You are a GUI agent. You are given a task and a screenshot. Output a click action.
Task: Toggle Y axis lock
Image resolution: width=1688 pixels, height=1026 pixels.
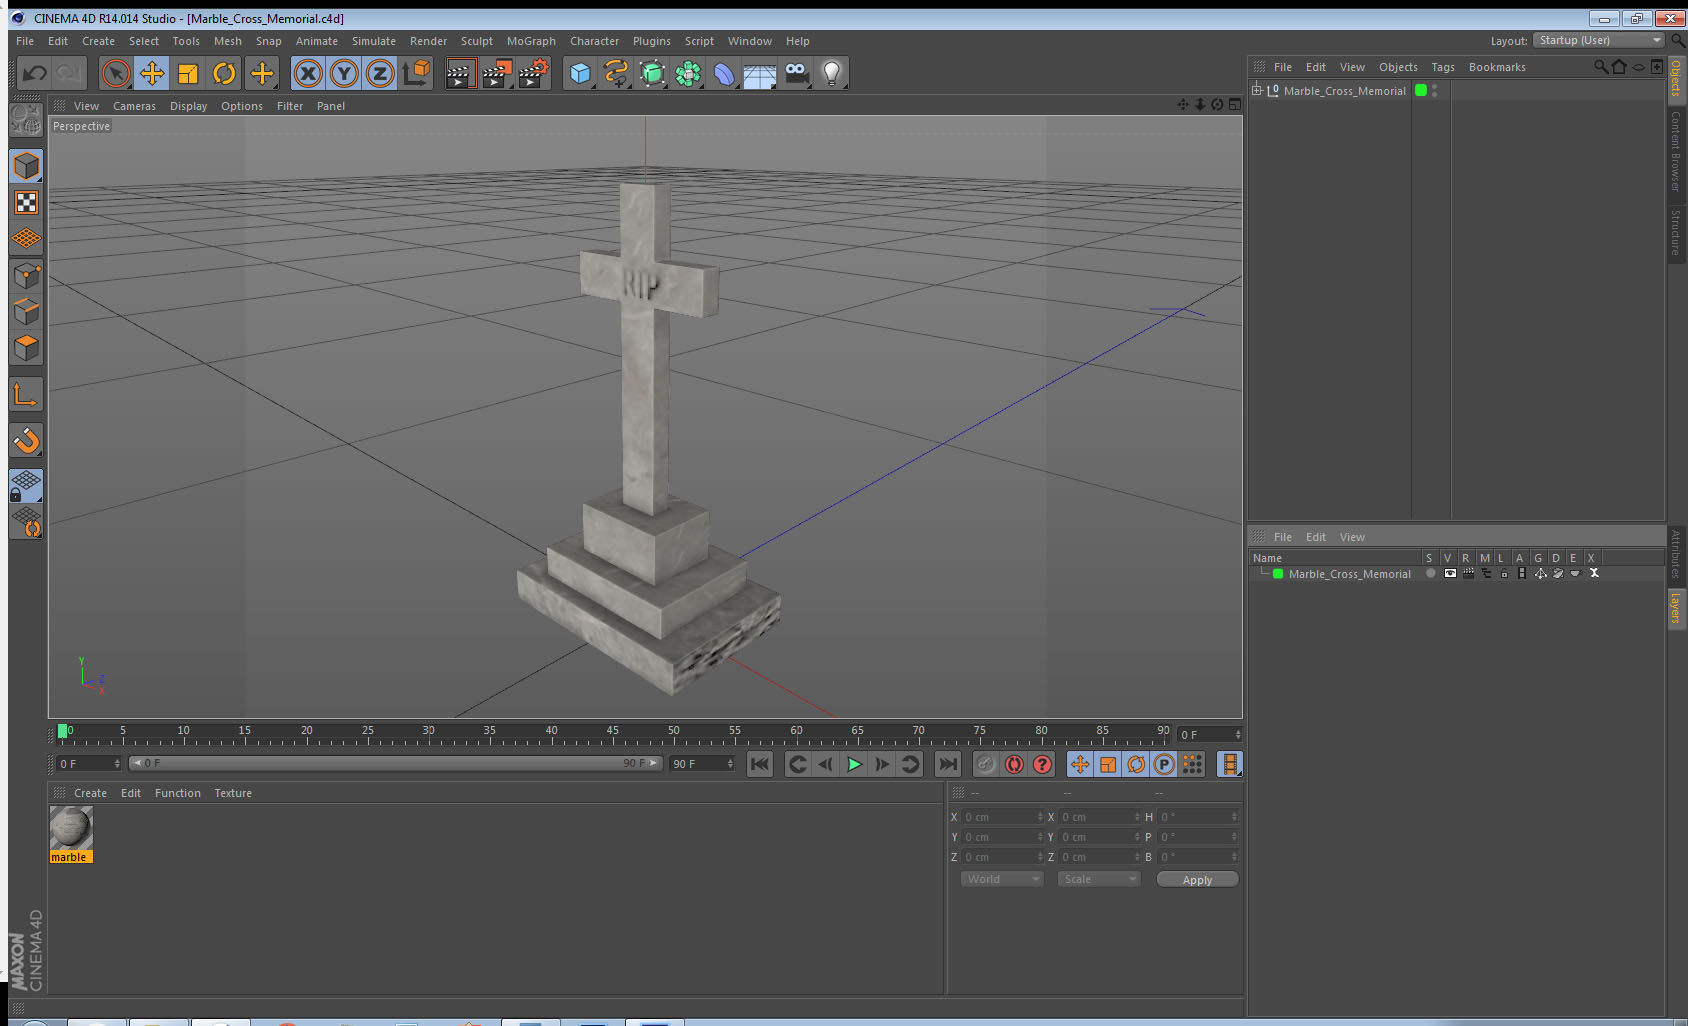pos(344,73)
